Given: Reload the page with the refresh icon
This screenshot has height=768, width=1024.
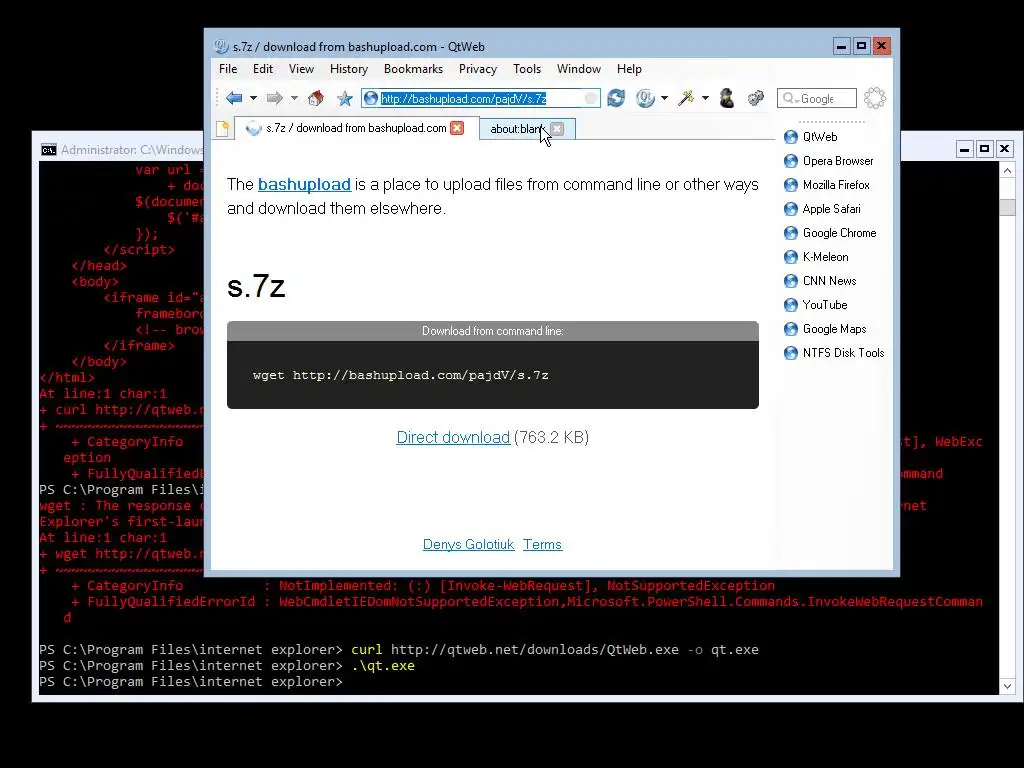Looking at the screenshot, I should tap(616, 98).
